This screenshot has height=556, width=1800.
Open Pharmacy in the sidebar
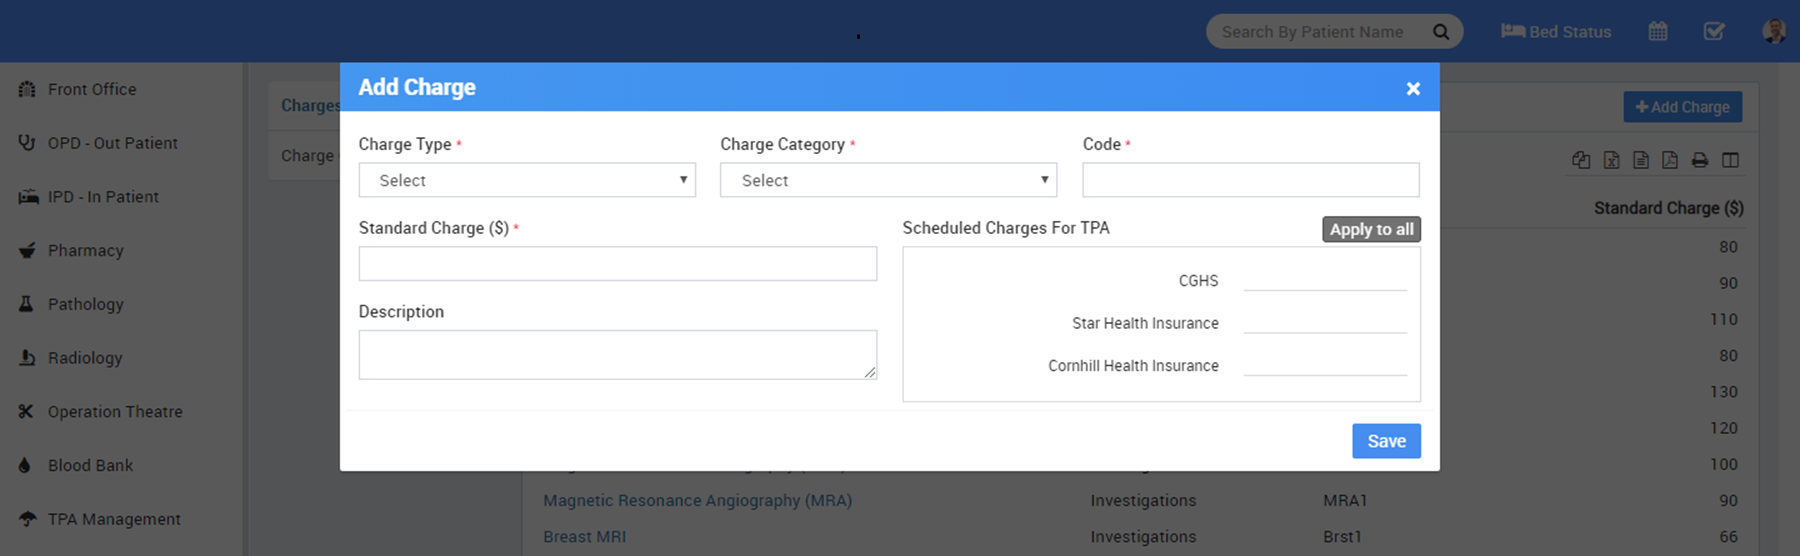85,251
